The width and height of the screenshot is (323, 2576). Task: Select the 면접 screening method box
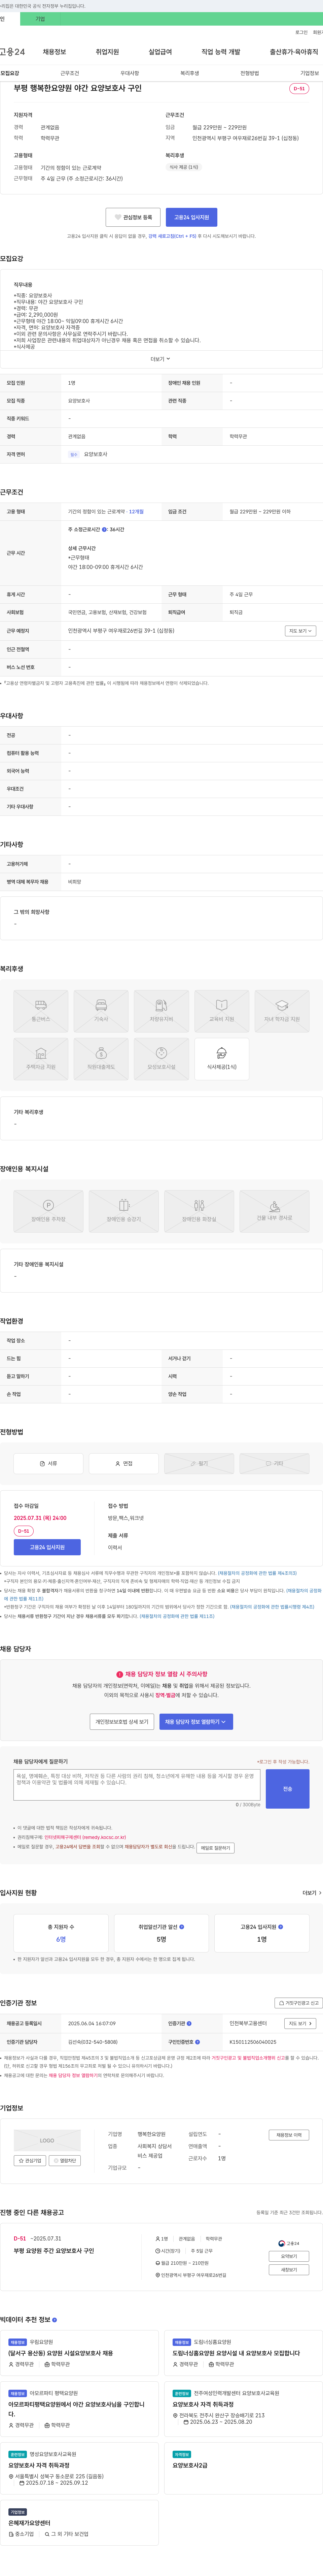pyautogui.click(x=124, y=1463)
